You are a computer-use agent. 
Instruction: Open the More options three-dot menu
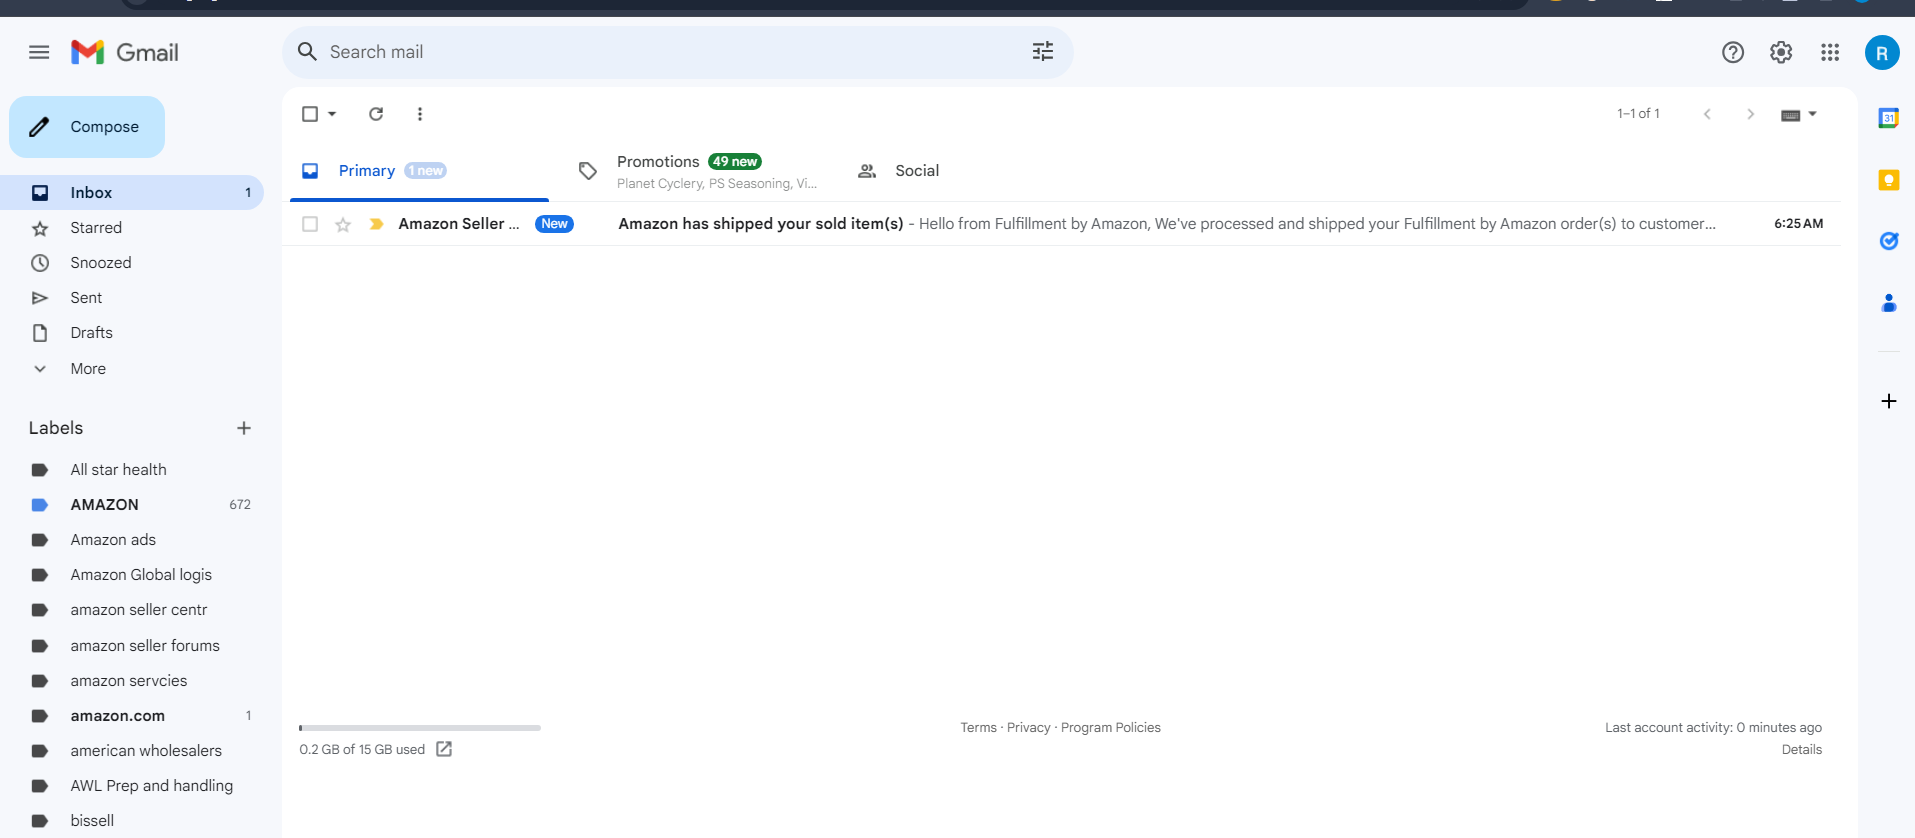(x=420, y=114)
